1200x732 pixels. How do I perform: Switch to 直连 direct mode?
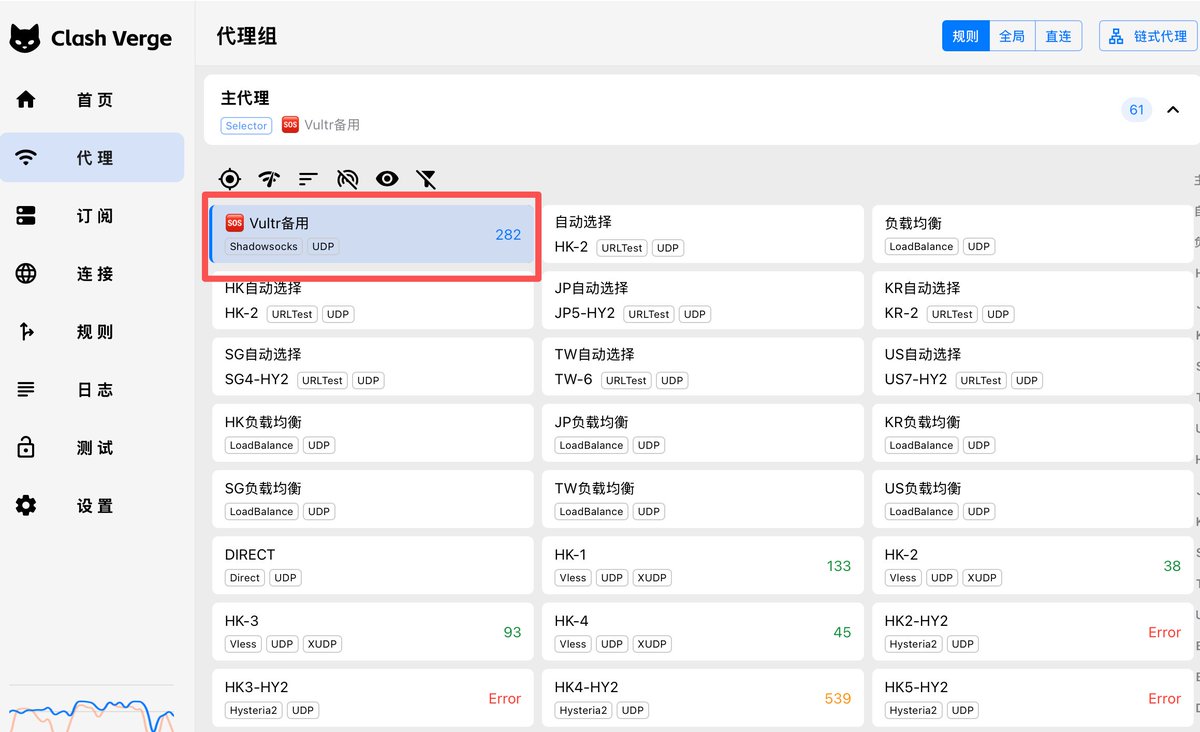tap(1058, 36)
